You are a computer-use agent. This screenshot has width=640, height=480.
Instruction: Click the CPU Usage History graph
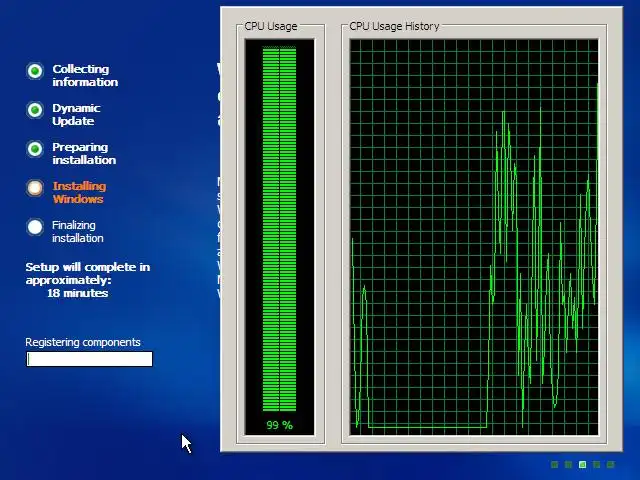click(x=474, y=237)
